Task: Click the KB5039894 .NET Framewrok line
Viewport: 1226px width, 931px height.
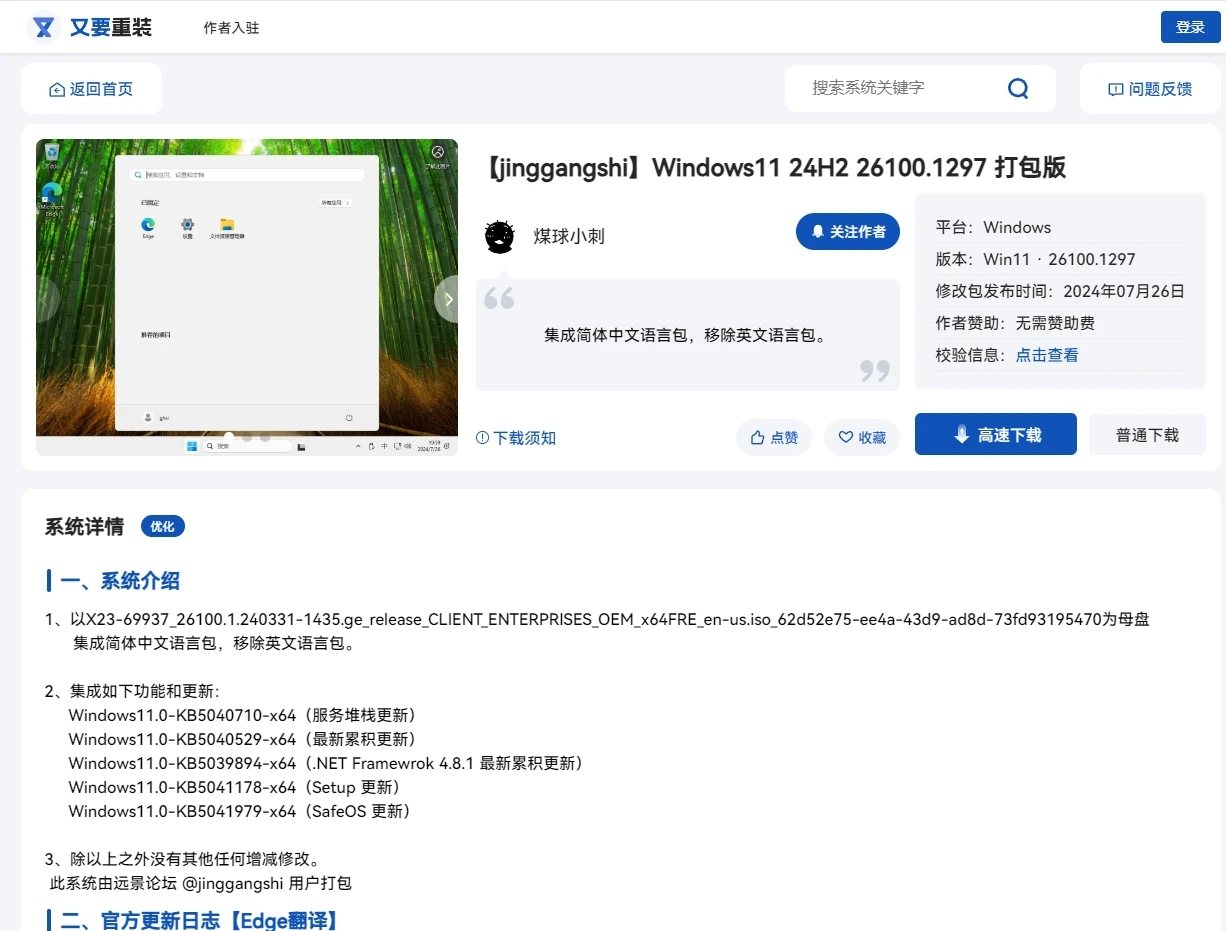Action: tap(326, 763)
